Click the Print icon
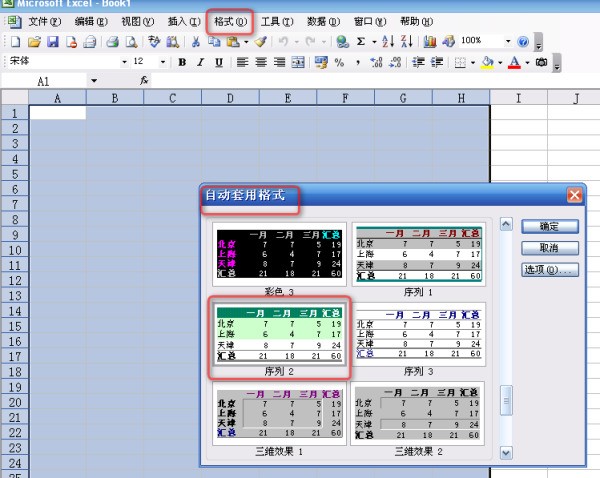 112,41
